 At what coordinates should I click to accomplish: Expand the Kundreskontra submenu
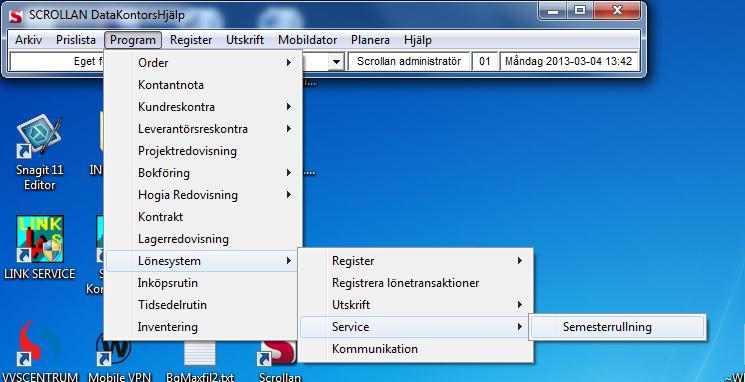click(x=203, y=107)
